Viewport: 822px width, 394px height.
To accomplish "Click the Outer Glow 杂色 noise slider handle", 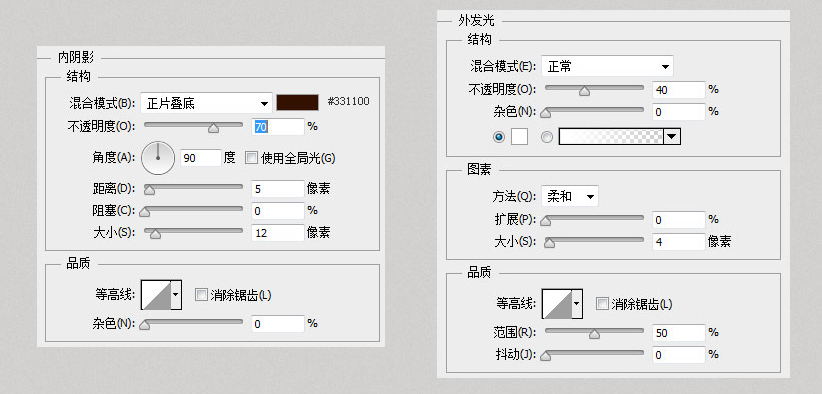I will point(546,113).
